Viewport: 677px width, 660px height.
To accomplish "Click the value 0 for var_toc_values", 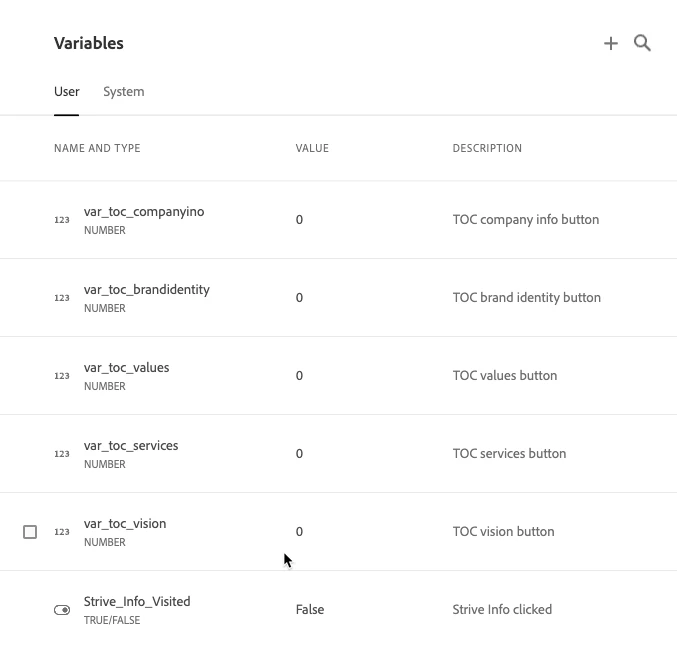I will click(x=299, y=376).
